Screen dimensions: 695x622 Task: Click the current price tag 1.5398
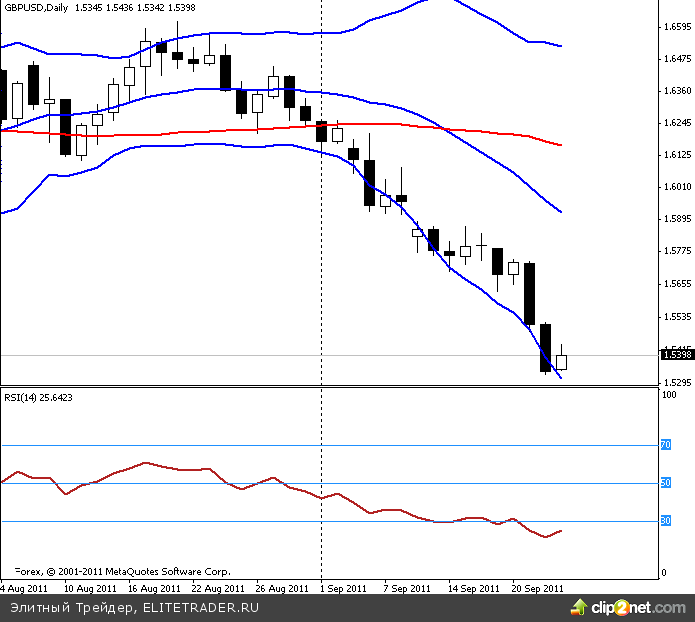point(677,354)
